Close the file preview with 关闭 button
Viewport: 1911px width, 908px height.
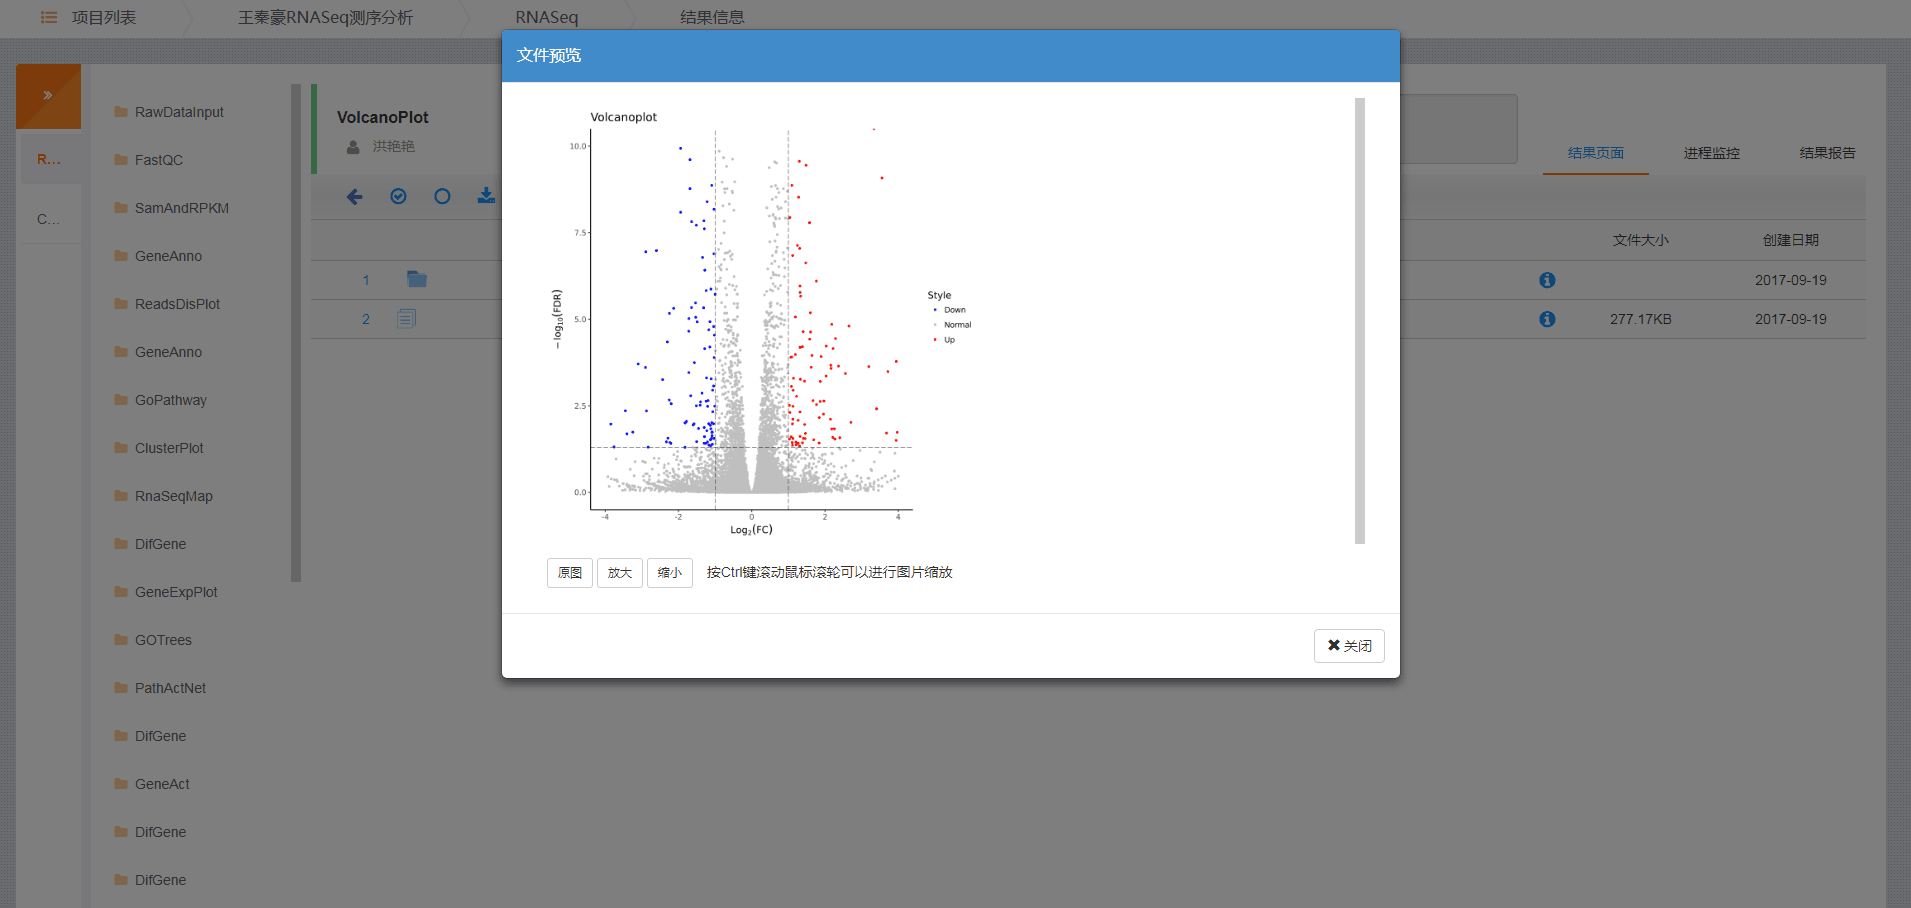click(1349, 646)
